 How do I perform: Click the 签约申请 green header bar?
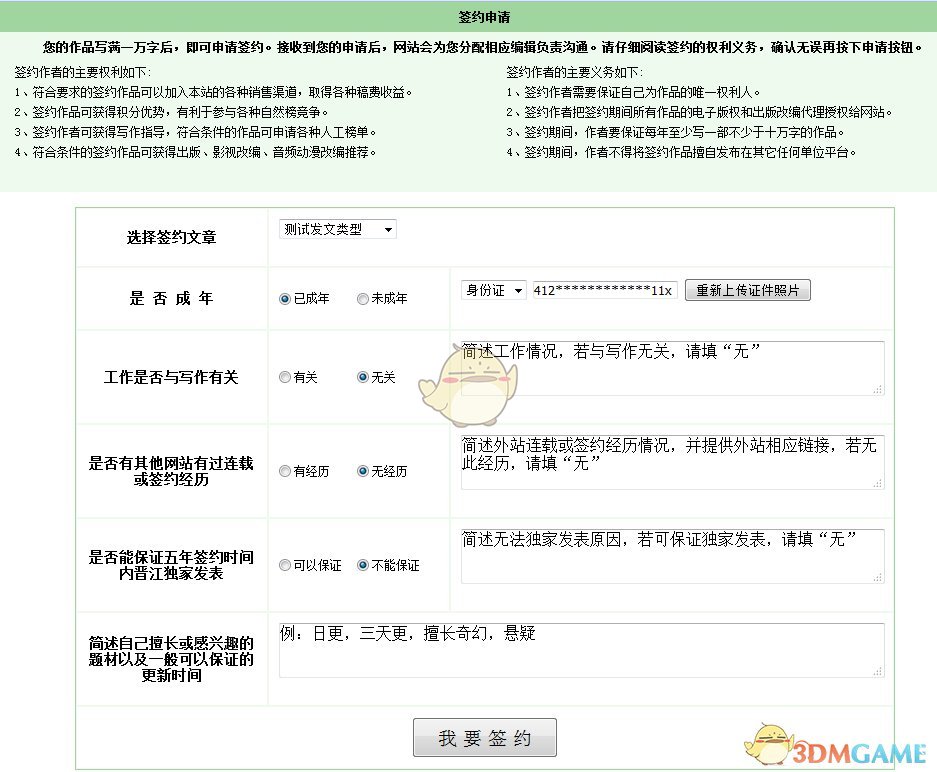[468, 17]
